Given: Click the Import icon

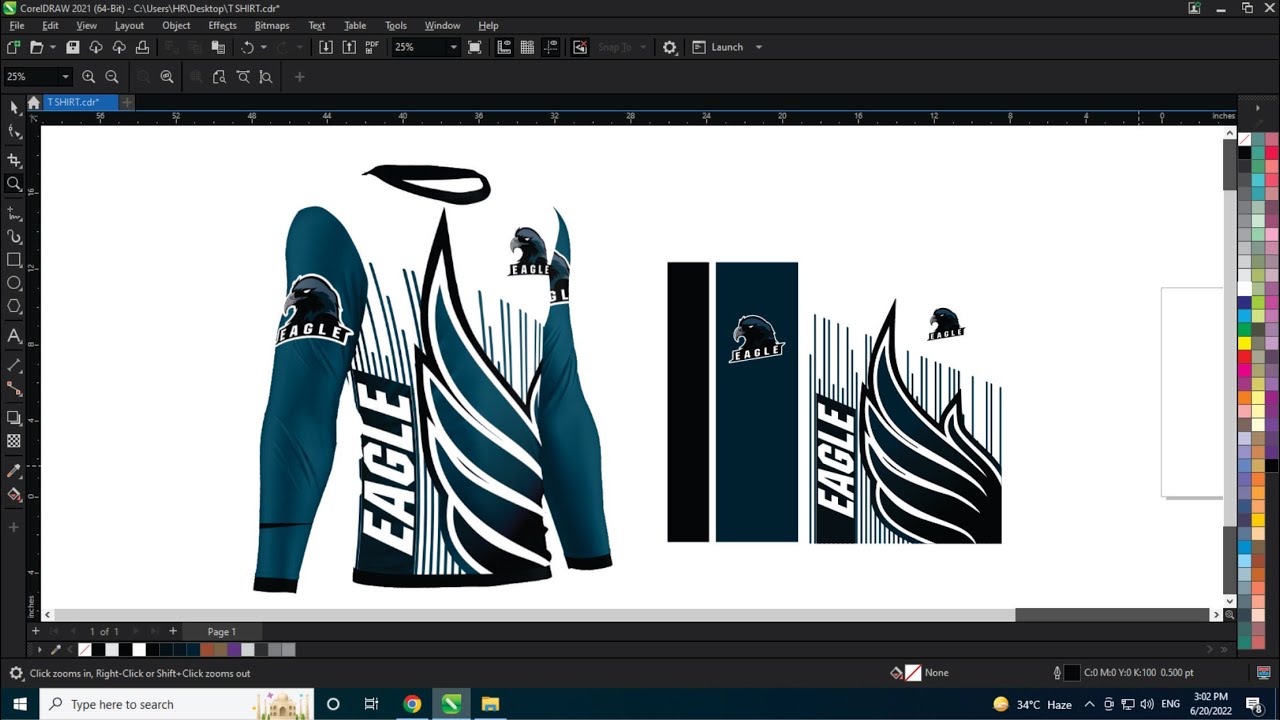Looking at the screenshot, I should 326,47.
